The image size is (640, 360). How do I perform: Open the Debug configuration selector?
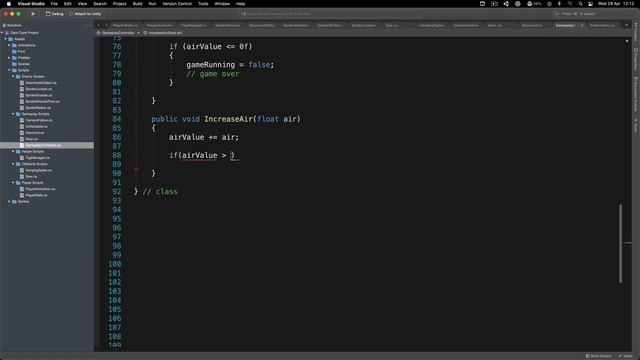(x=55, y=14)
